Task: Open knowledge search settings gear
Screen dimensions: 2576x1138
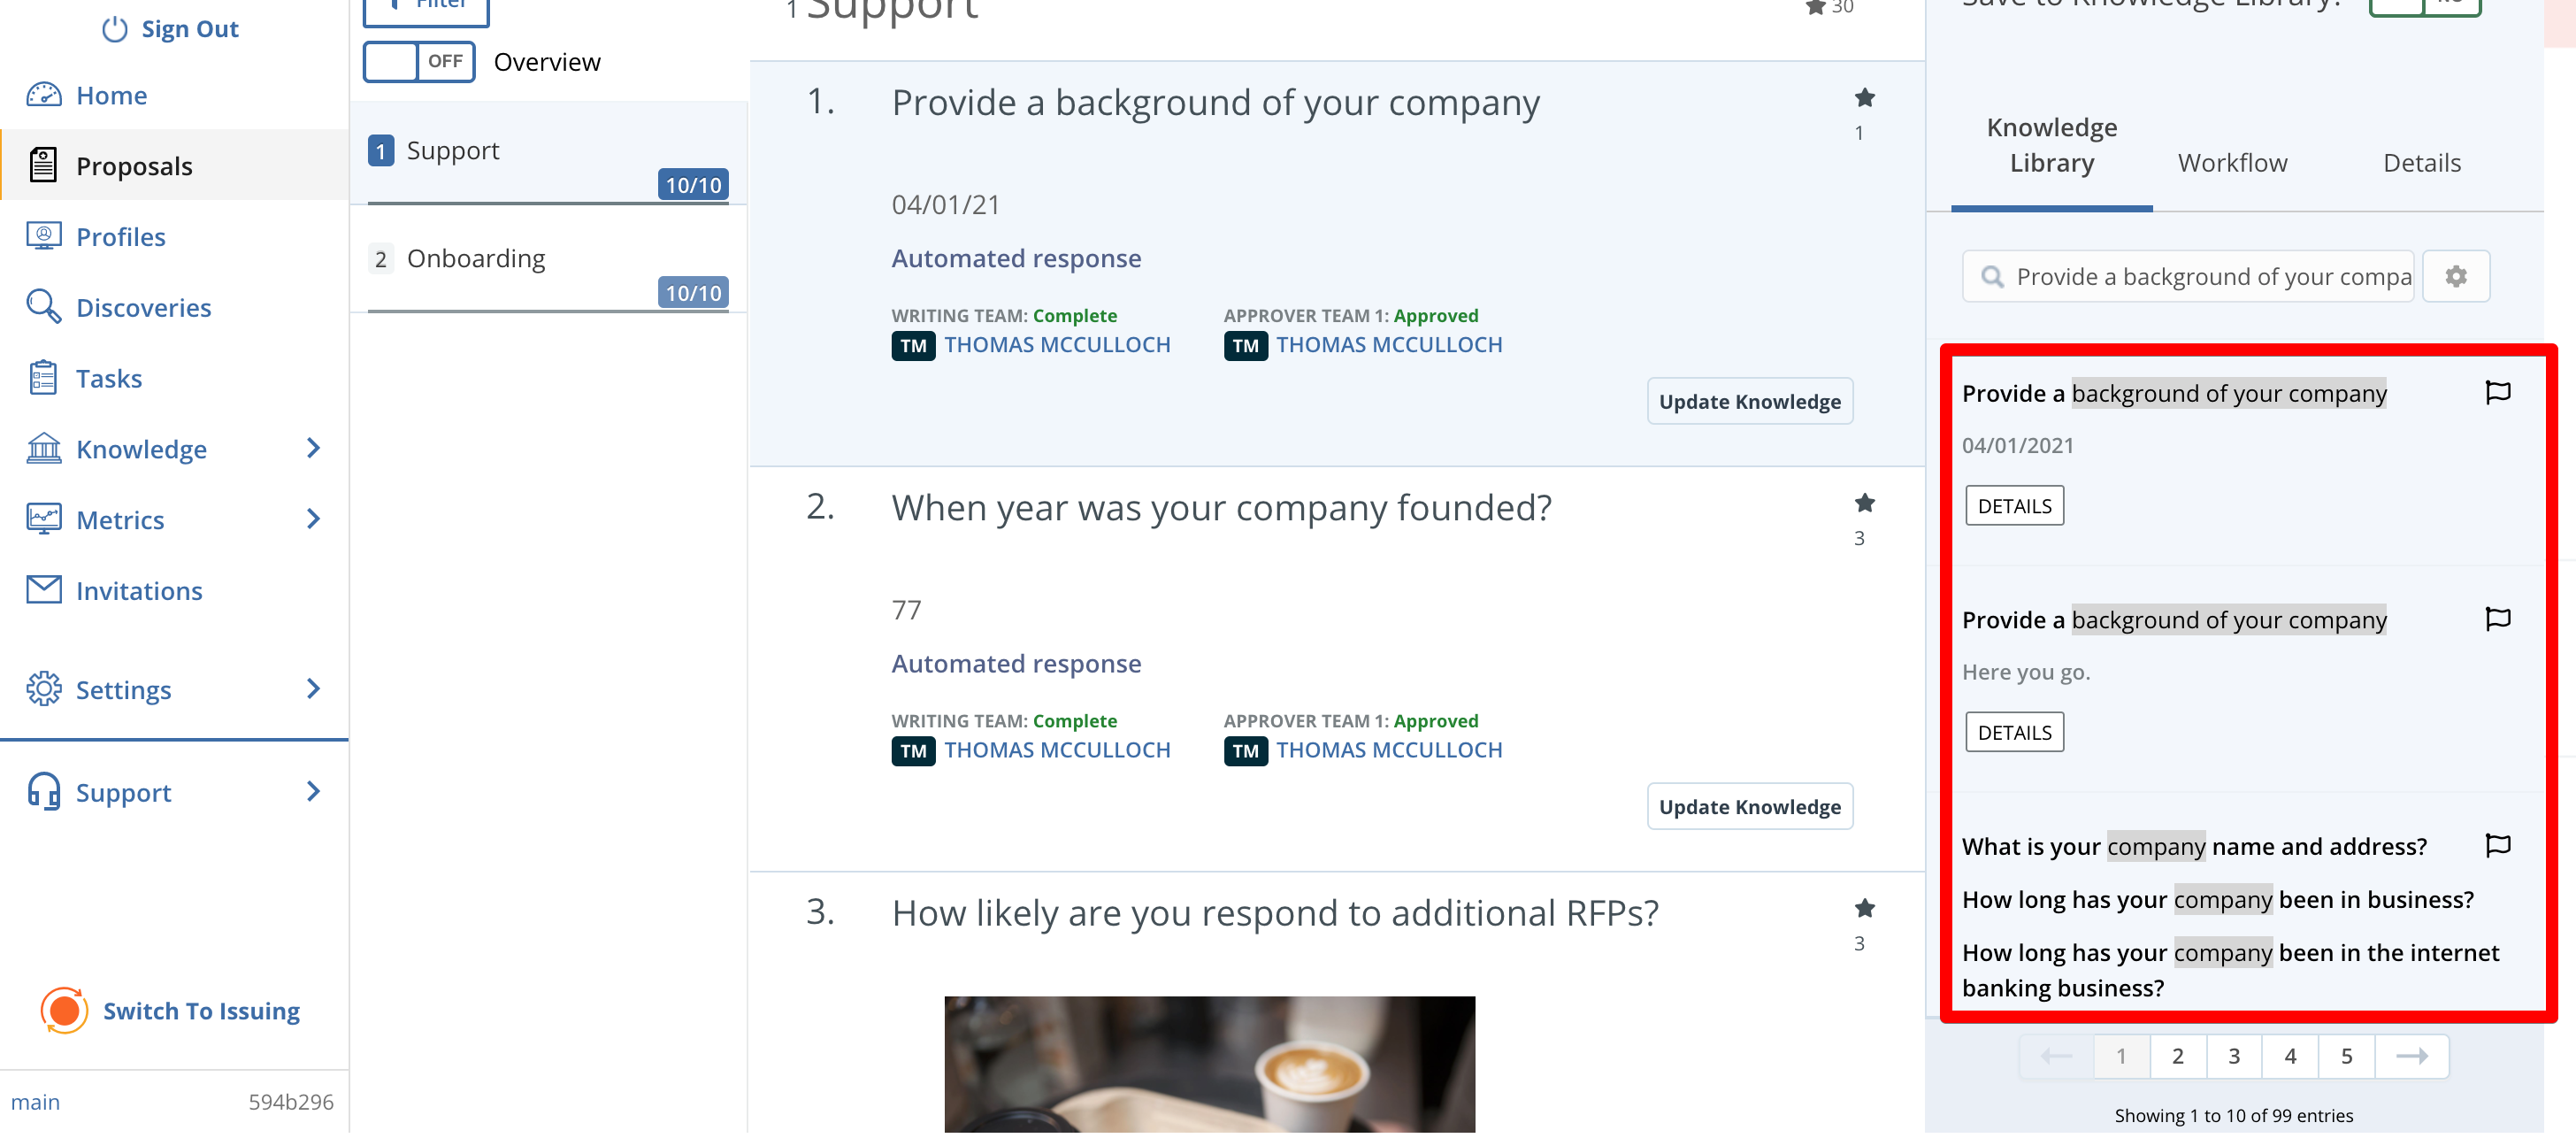Action: click(2455, 276)
